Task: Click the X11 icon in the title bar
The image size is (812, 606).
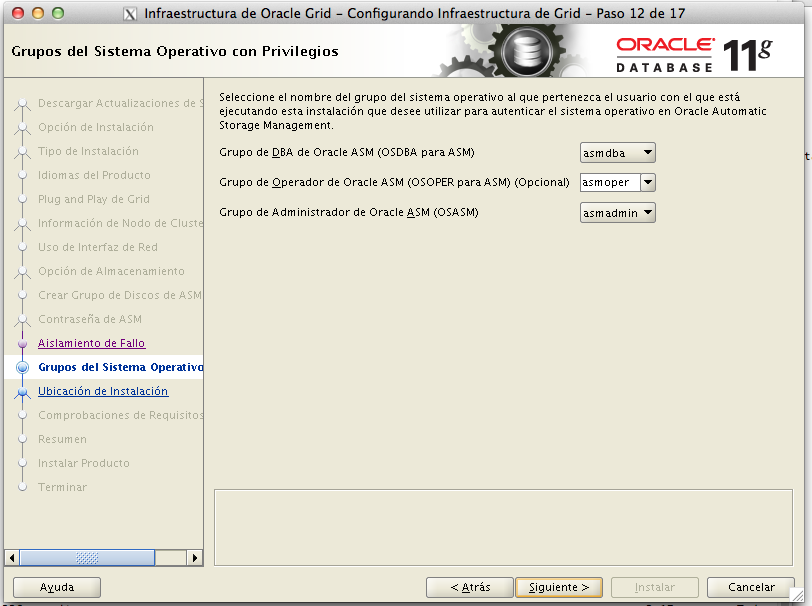Action: point(130,14)
